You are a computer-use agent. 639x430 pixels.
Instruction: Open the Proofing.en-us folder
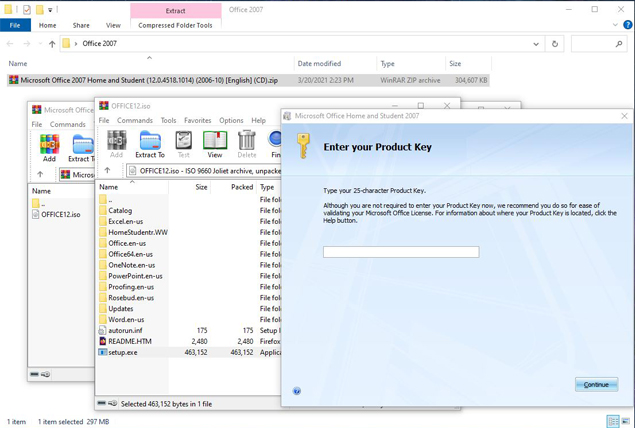(x=131, y=287)
